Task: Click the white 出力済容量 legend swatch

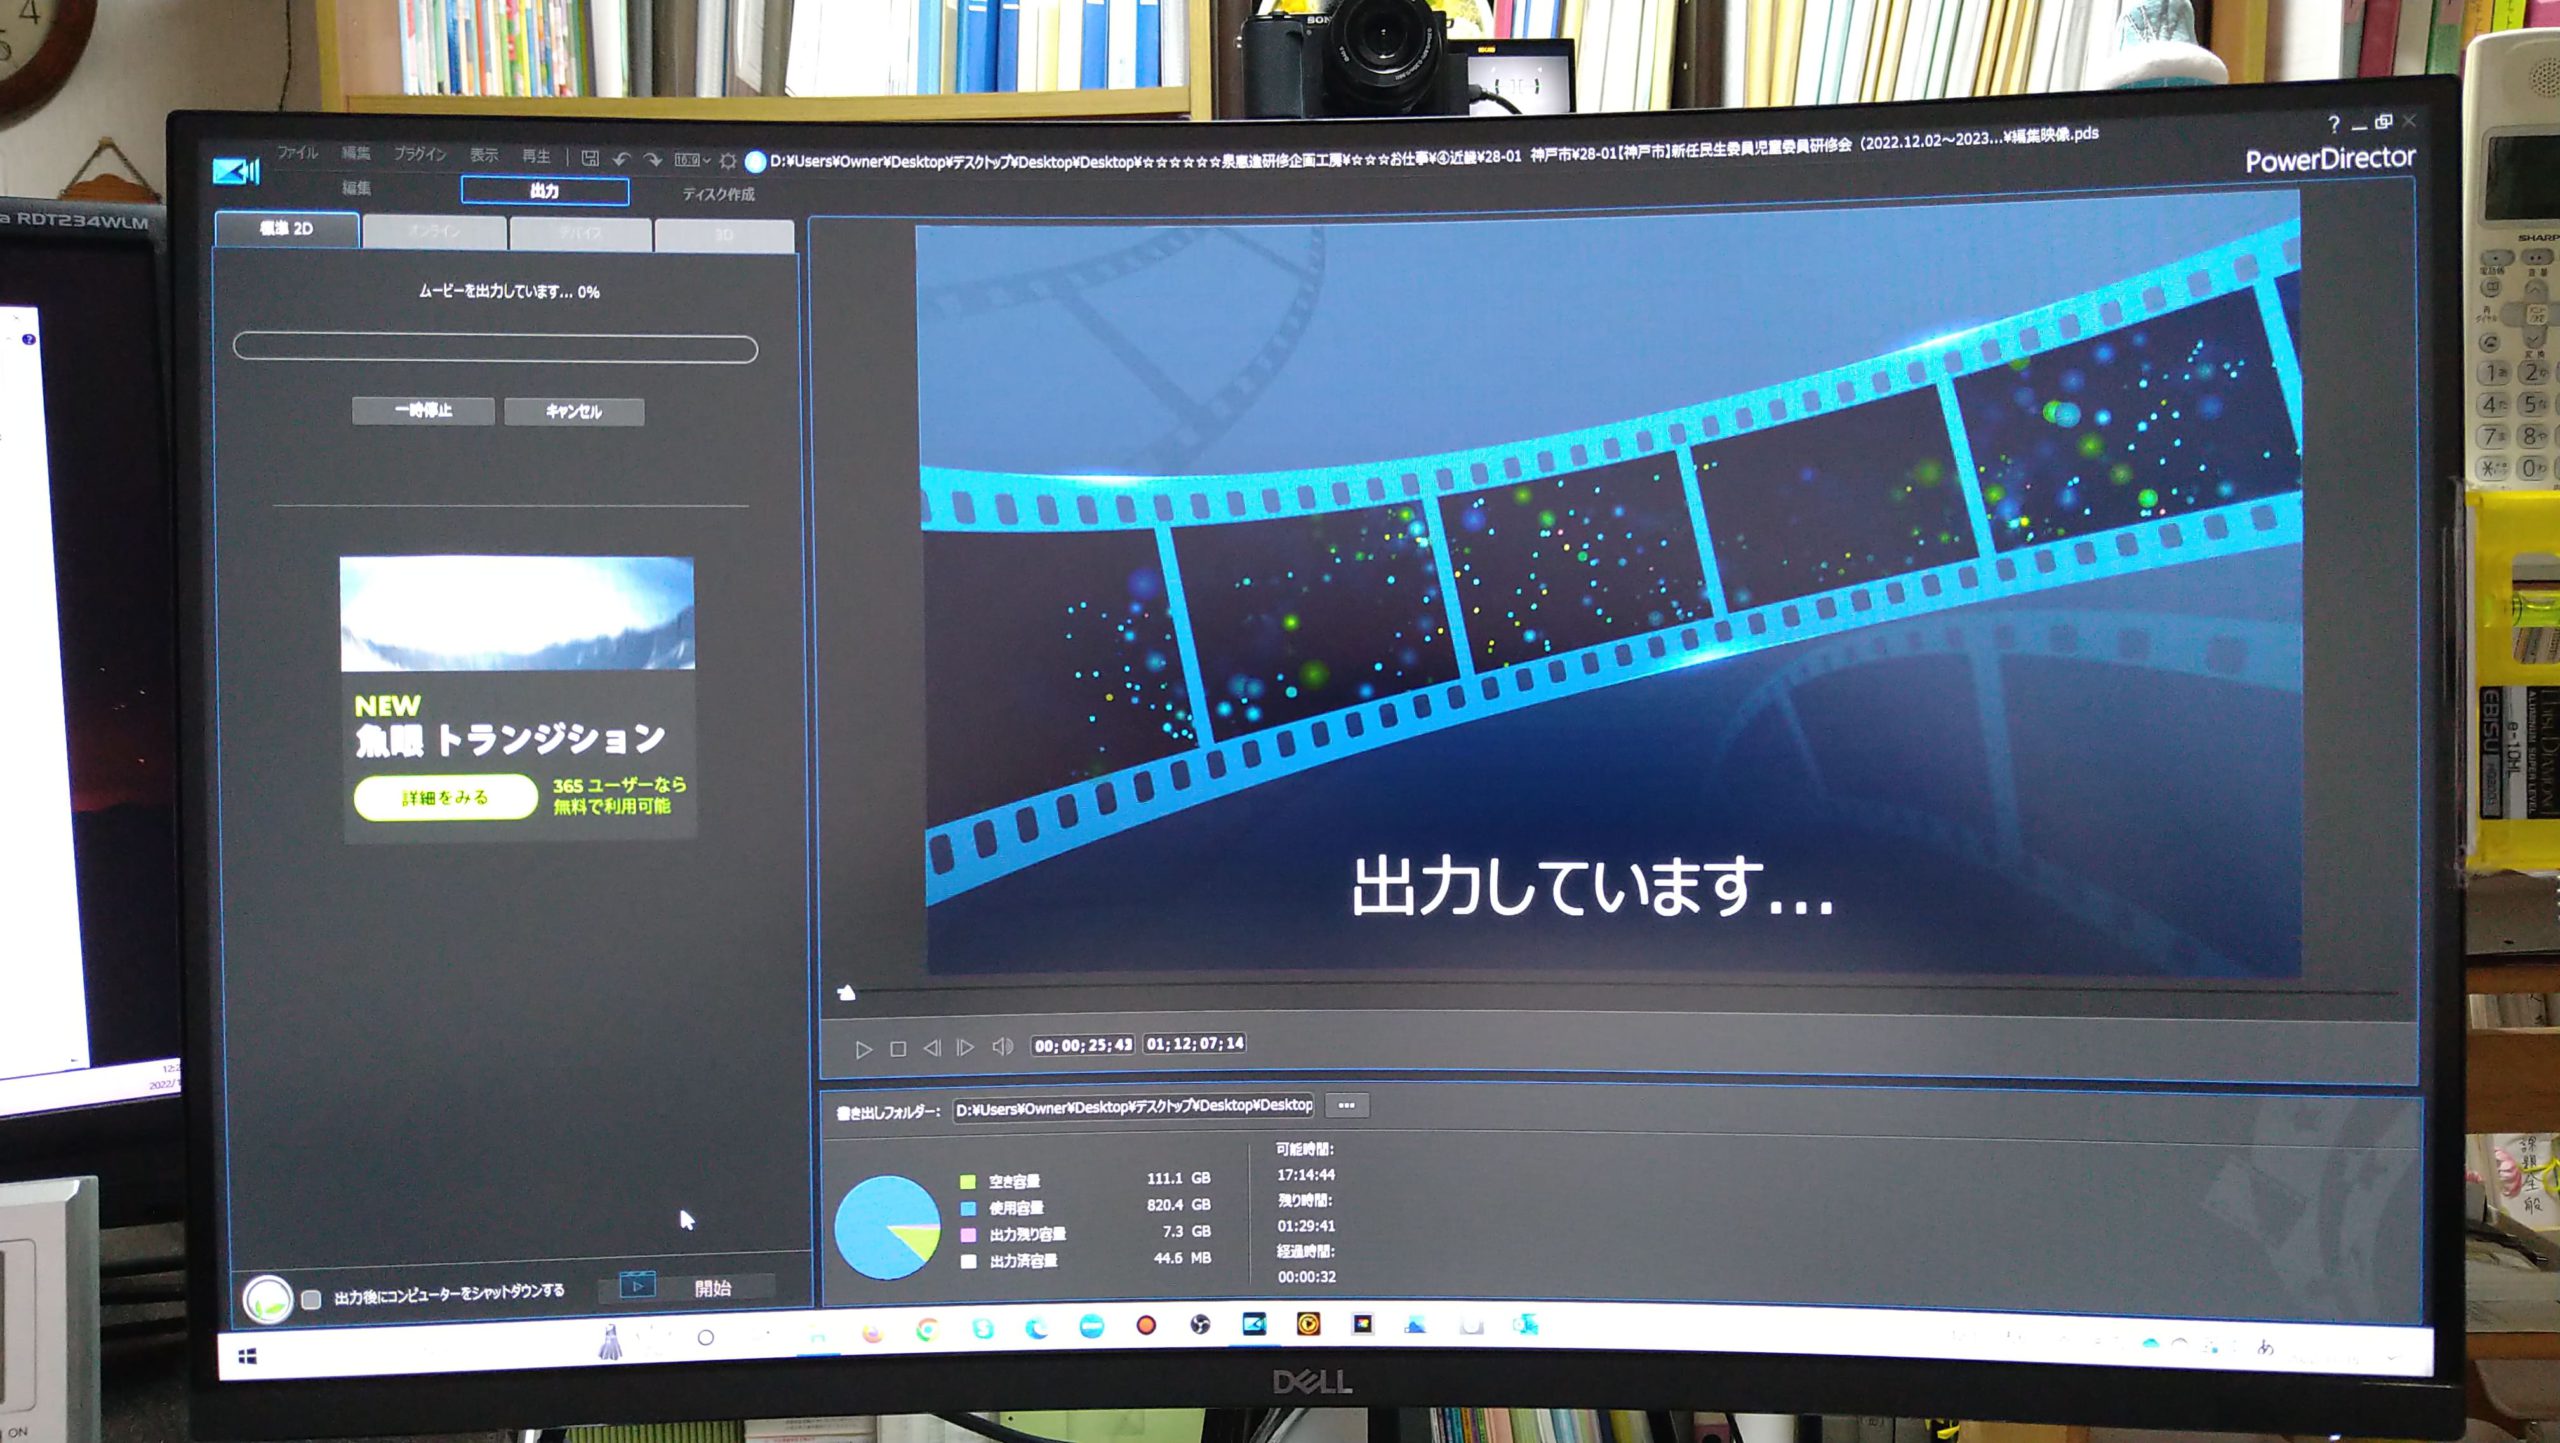Action: pyautogui.click(x=967, y=1262)
